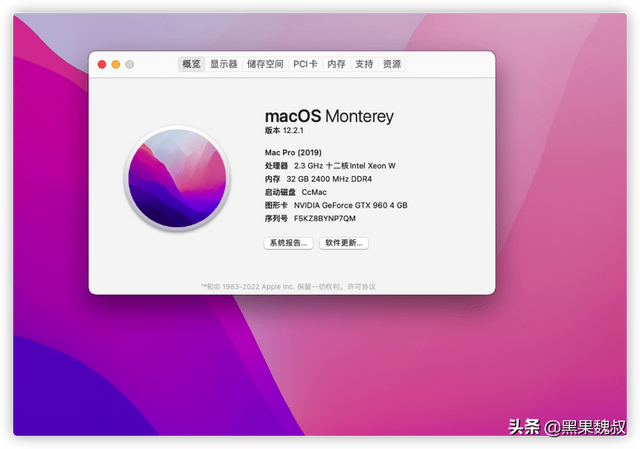Click the 软件更新... button
The width and height of the screenshot is (640, 449).
coord(344,243)
